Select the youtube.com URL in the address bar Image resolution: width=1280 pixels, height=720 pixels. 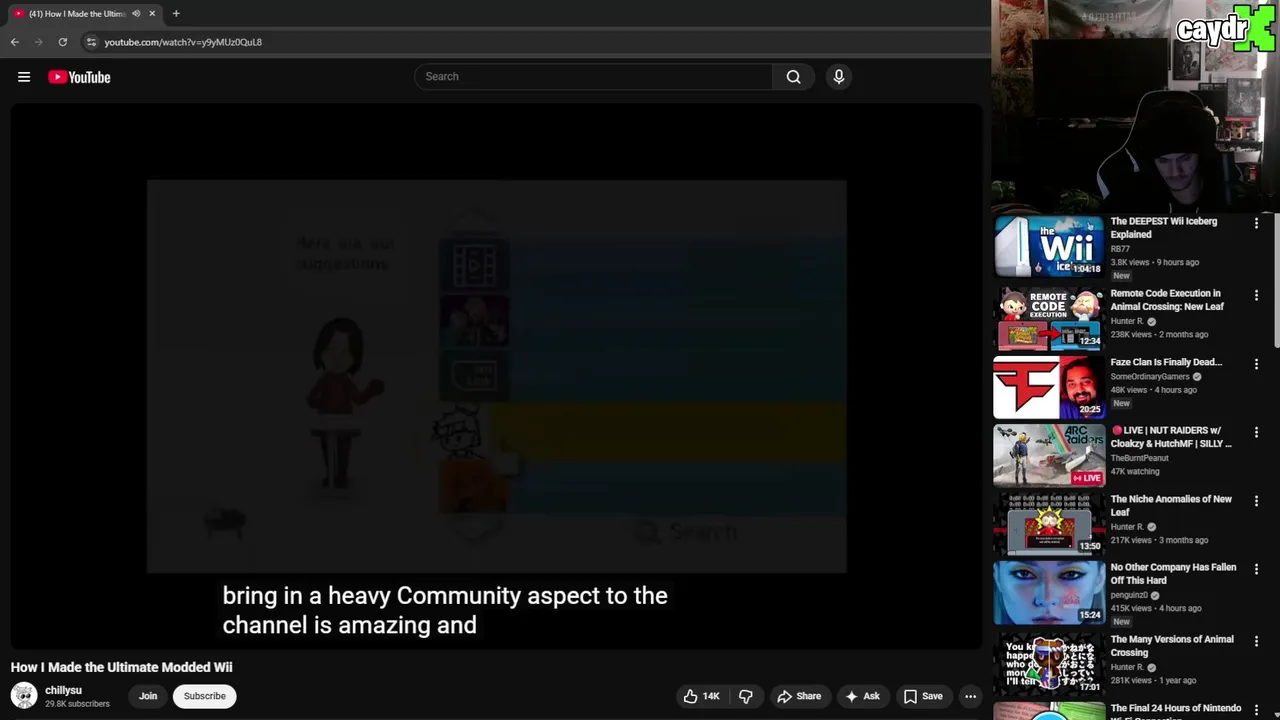[183, 42]
